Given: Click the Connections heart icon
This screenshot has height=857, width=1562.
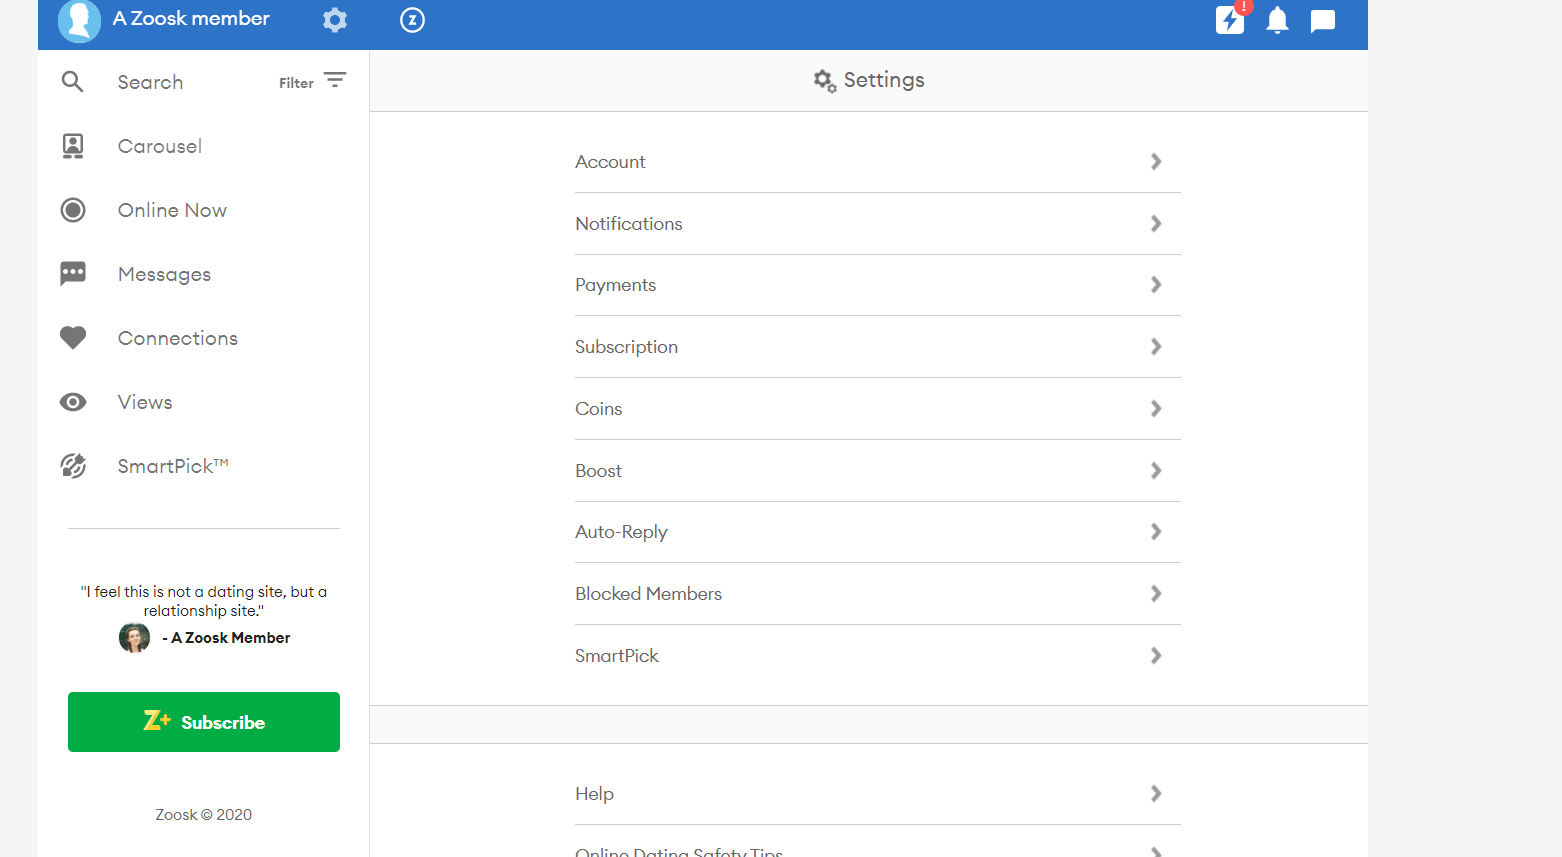Looking at the screenshot, I should tap(73, 338).
